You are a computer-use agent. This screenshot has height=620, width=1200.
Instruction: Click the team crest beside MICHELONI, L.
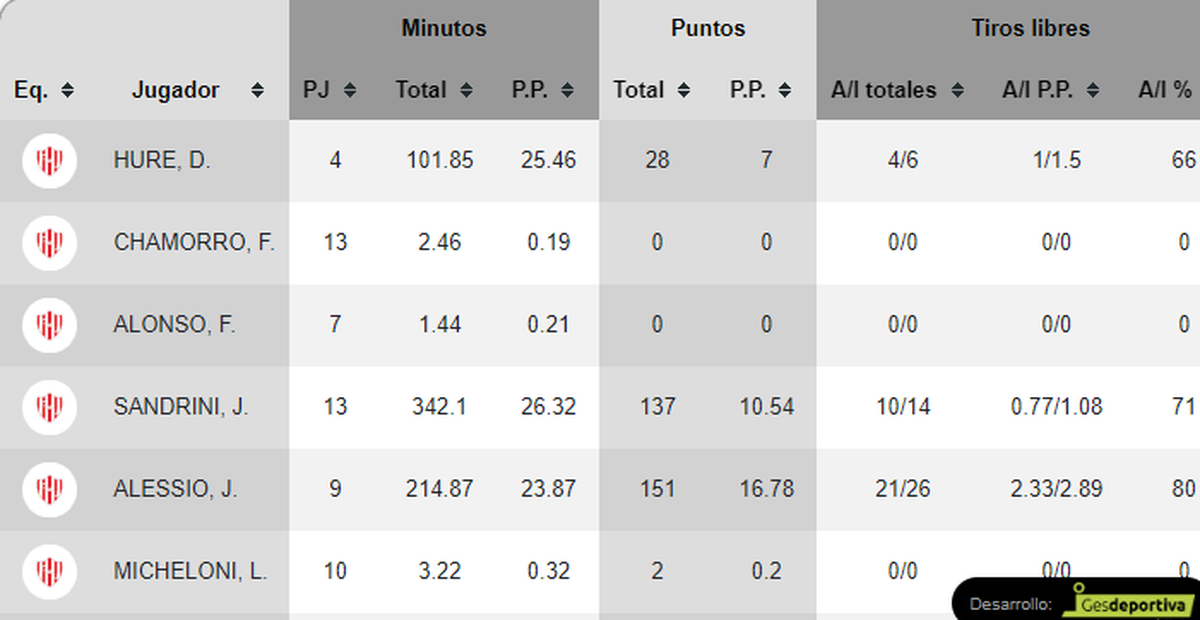click(50, 571)
